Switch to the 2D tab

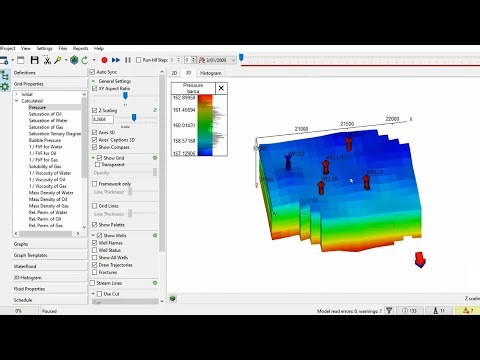(174, 73)
